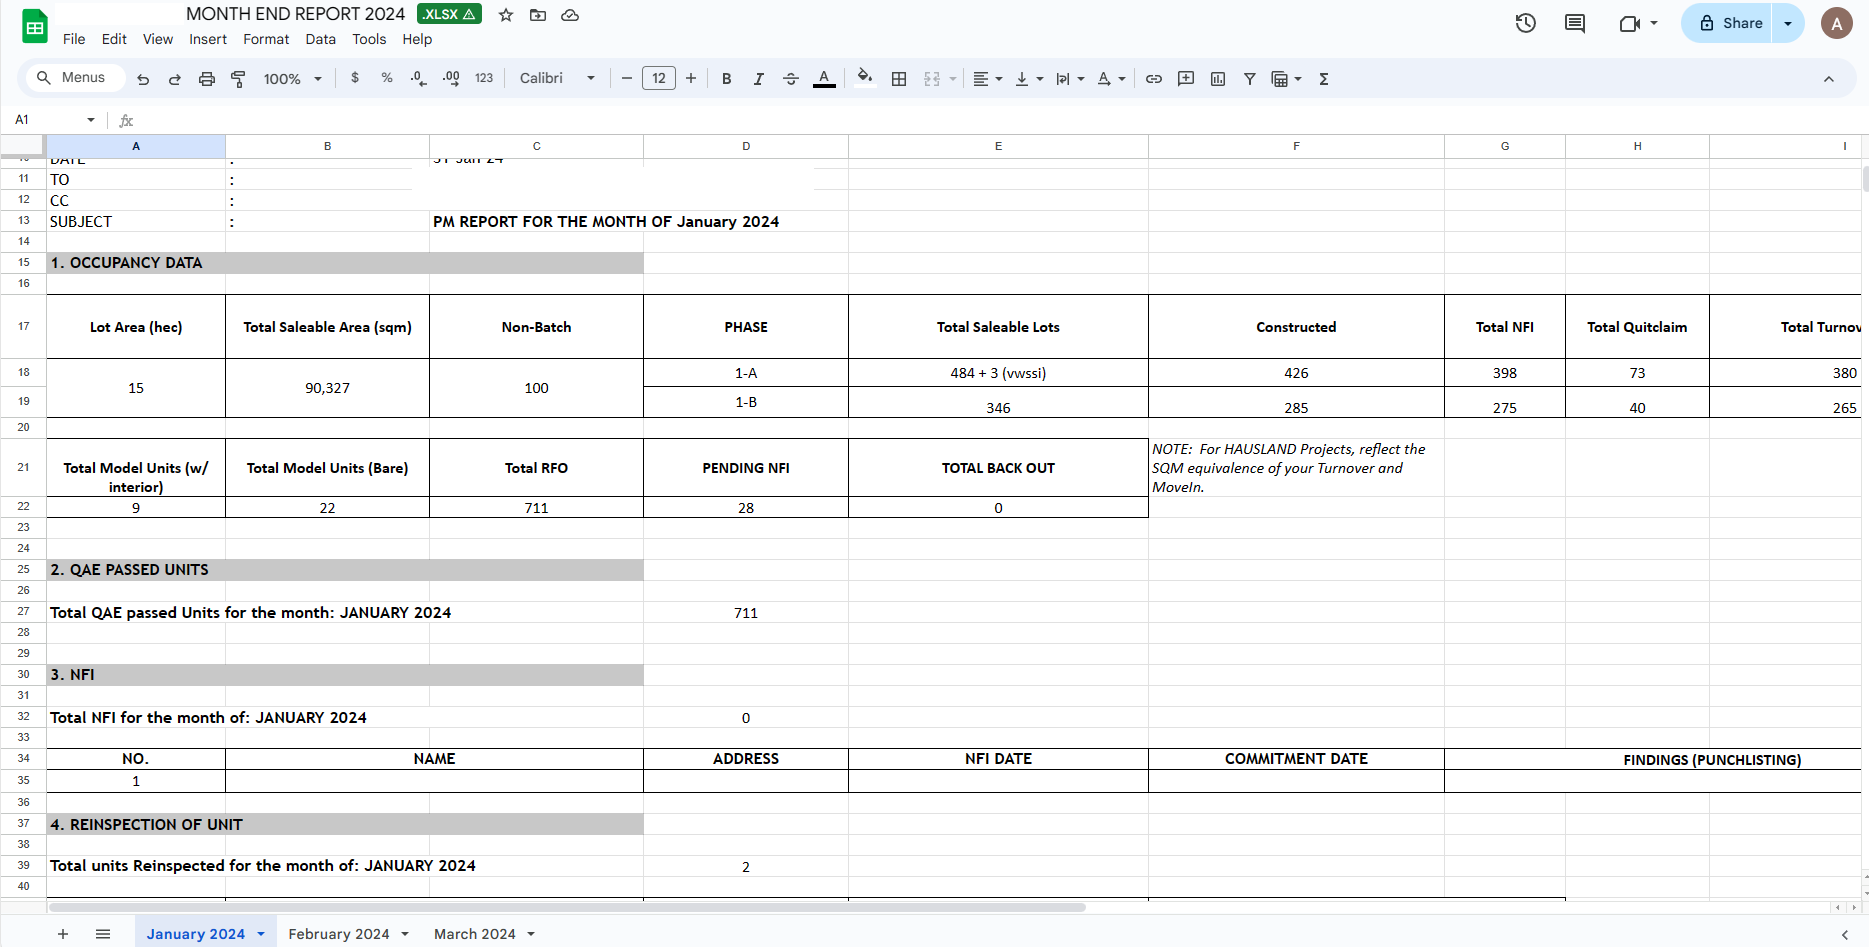Decrease decimal places
The height and width of the screenshot is (947, 1869).
[419, 78]
